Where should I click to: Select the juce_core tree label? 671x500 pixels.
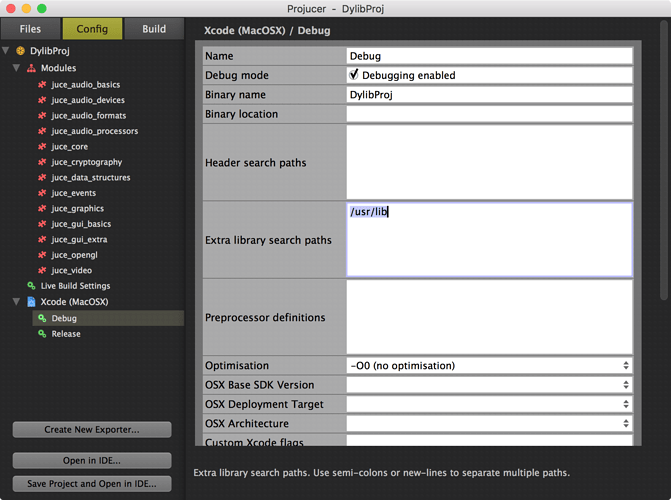pos(70,146)
